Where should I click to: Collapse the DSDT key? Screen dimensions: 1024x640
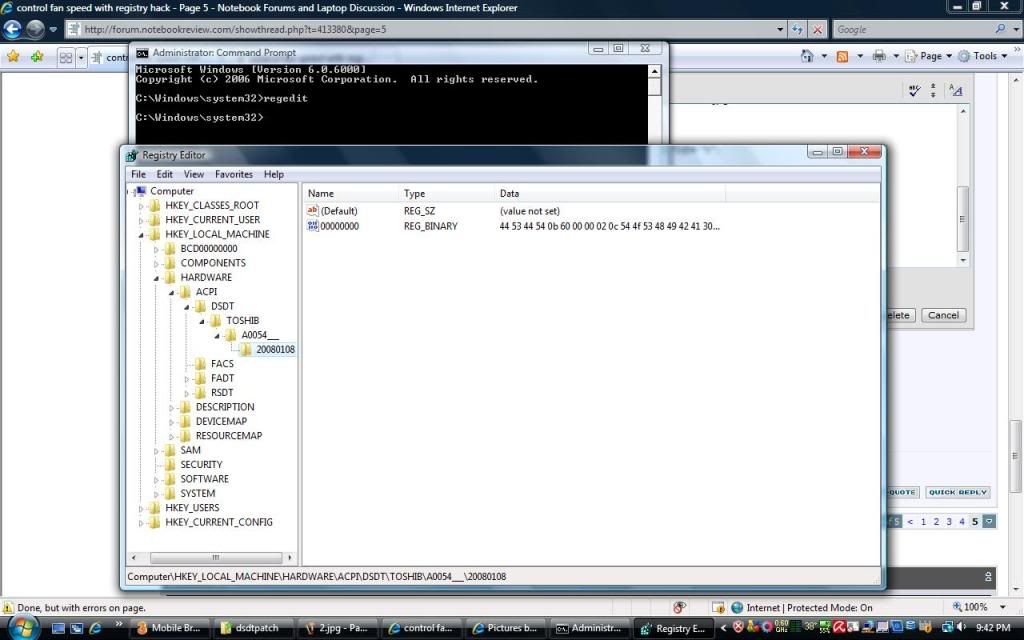(187, 306)
